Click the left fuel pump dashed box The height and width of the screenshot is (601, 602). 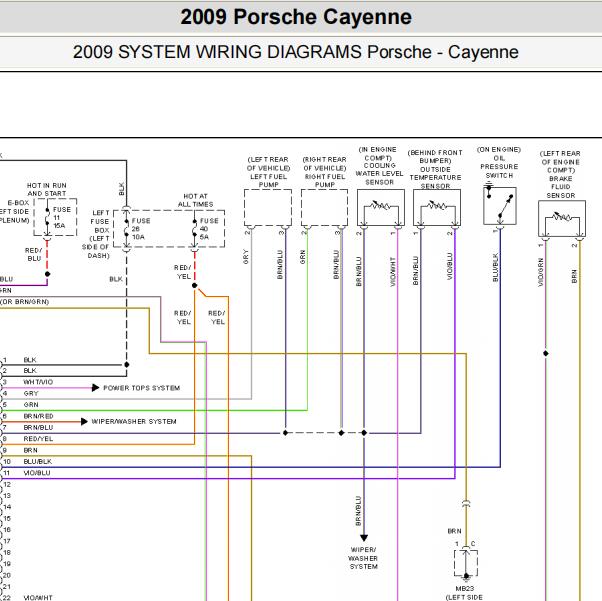268,207
